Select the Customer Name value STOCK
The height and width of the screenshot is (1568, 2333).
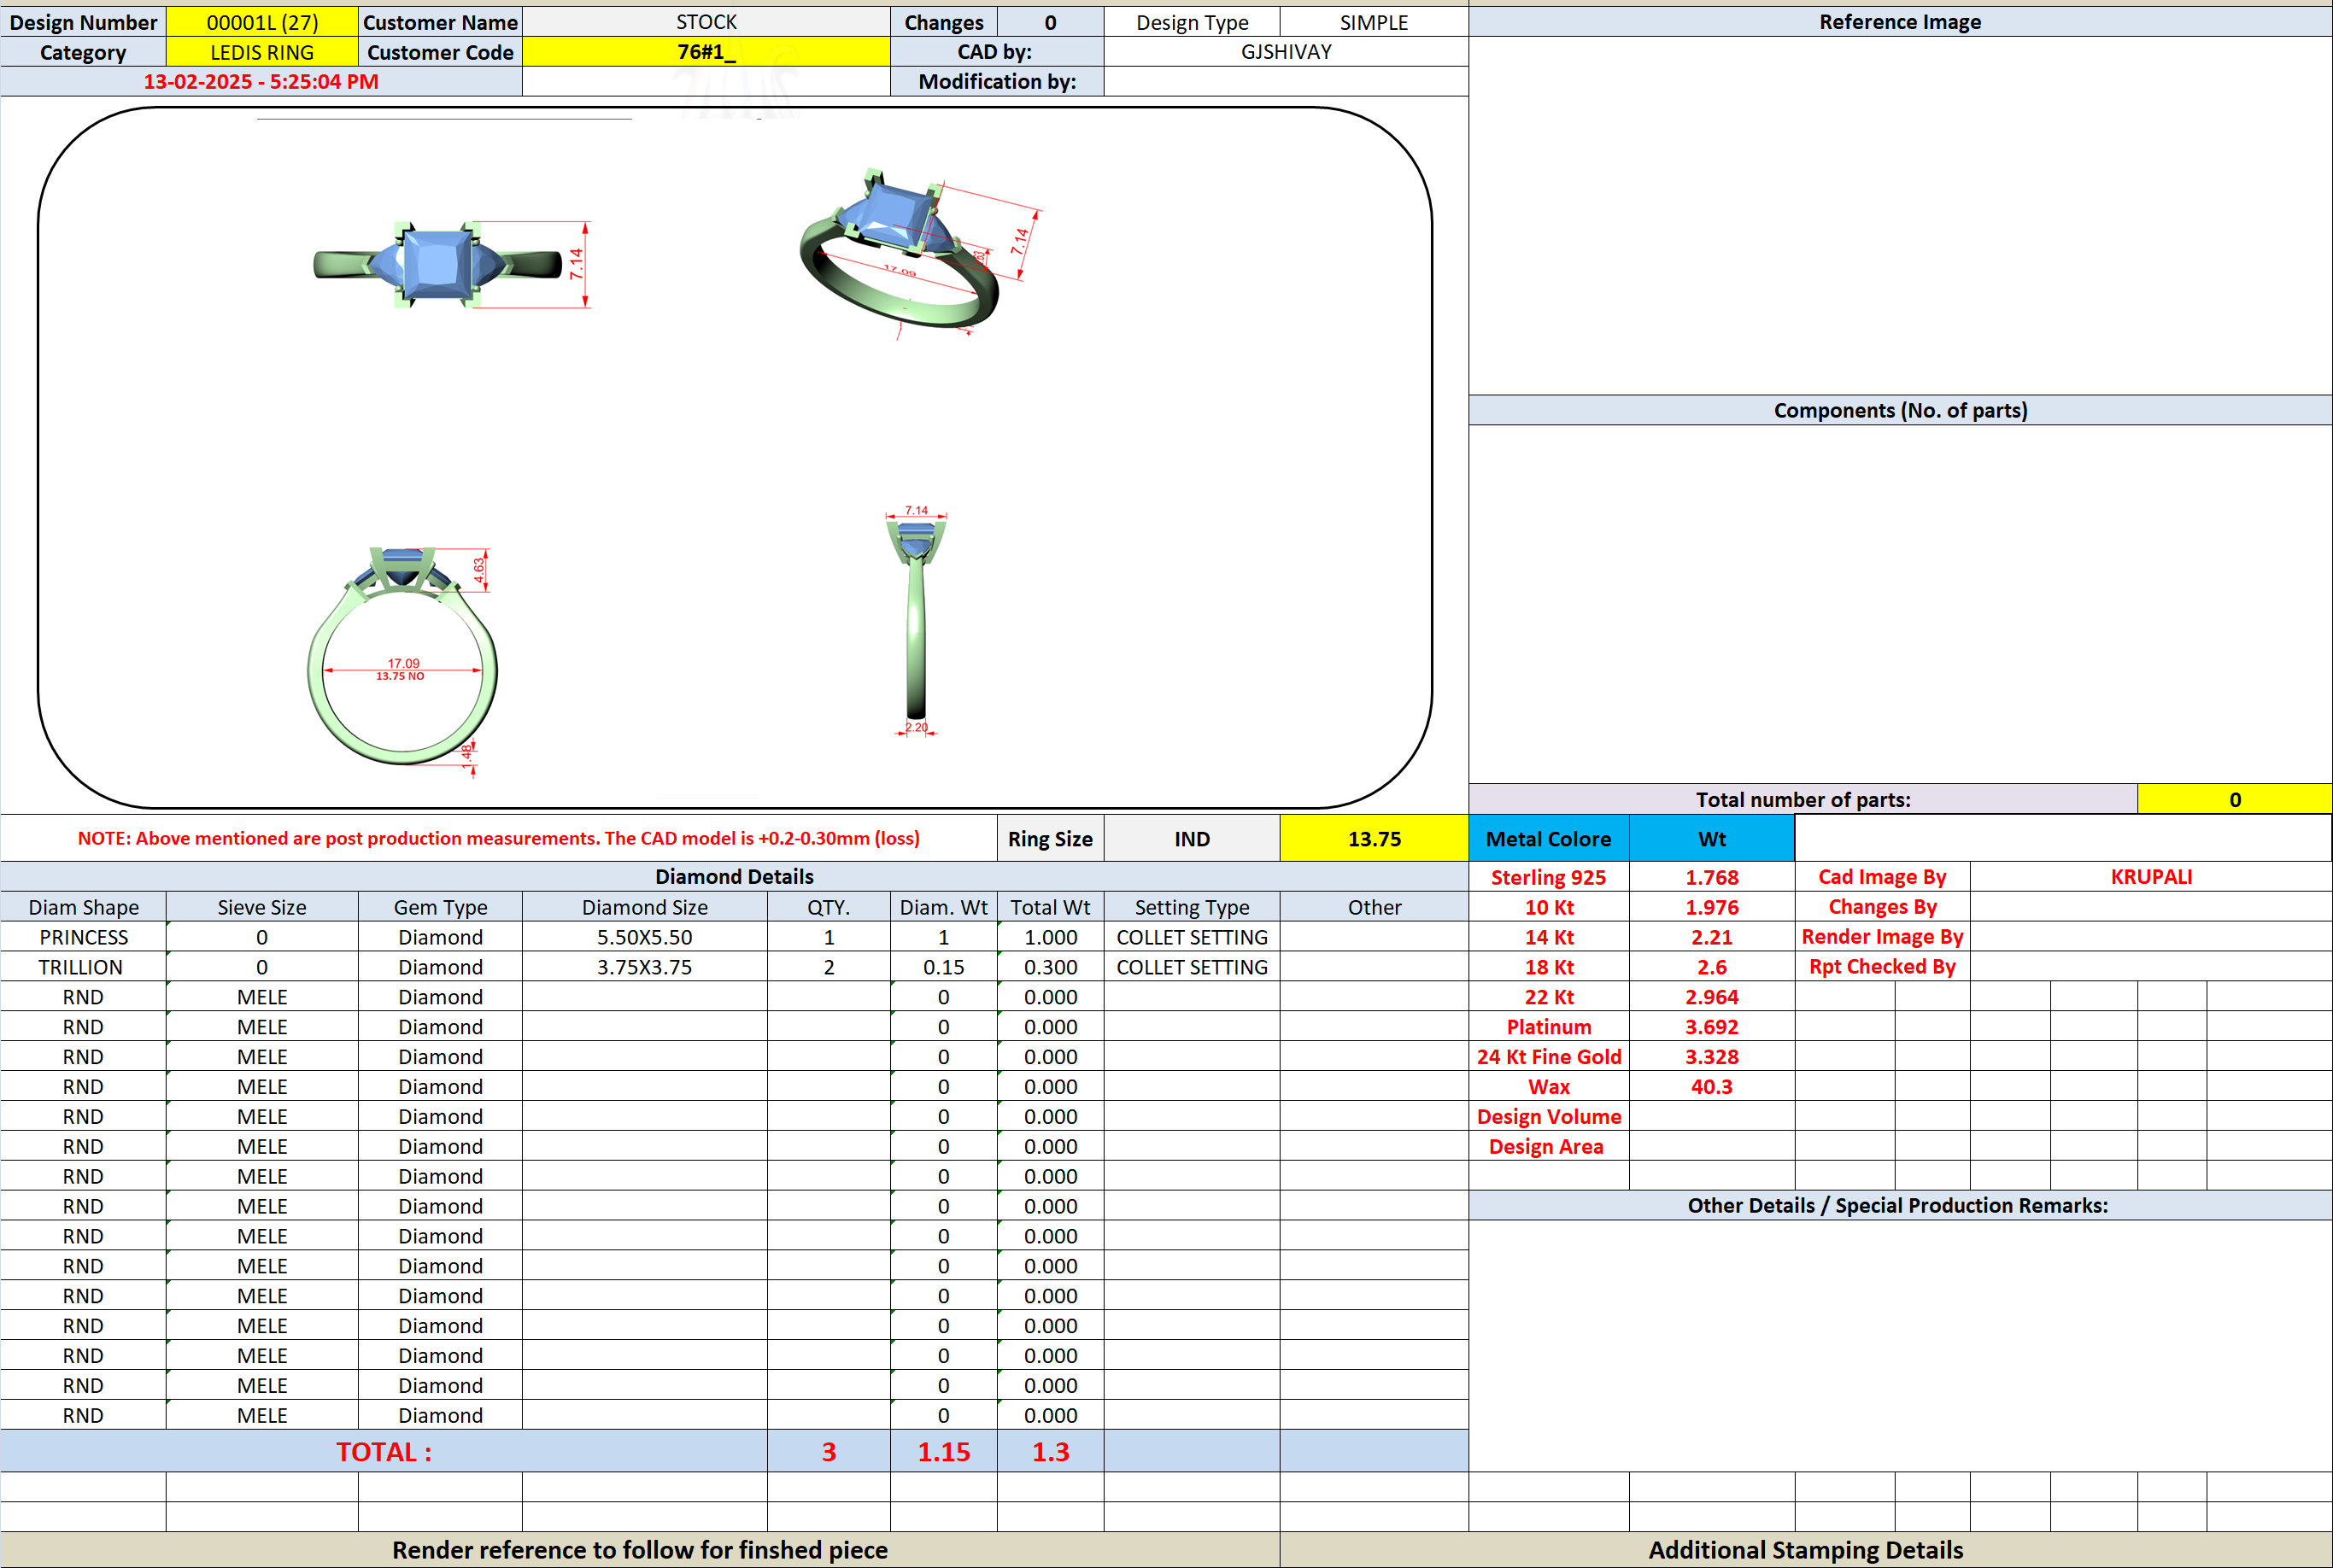706,22
